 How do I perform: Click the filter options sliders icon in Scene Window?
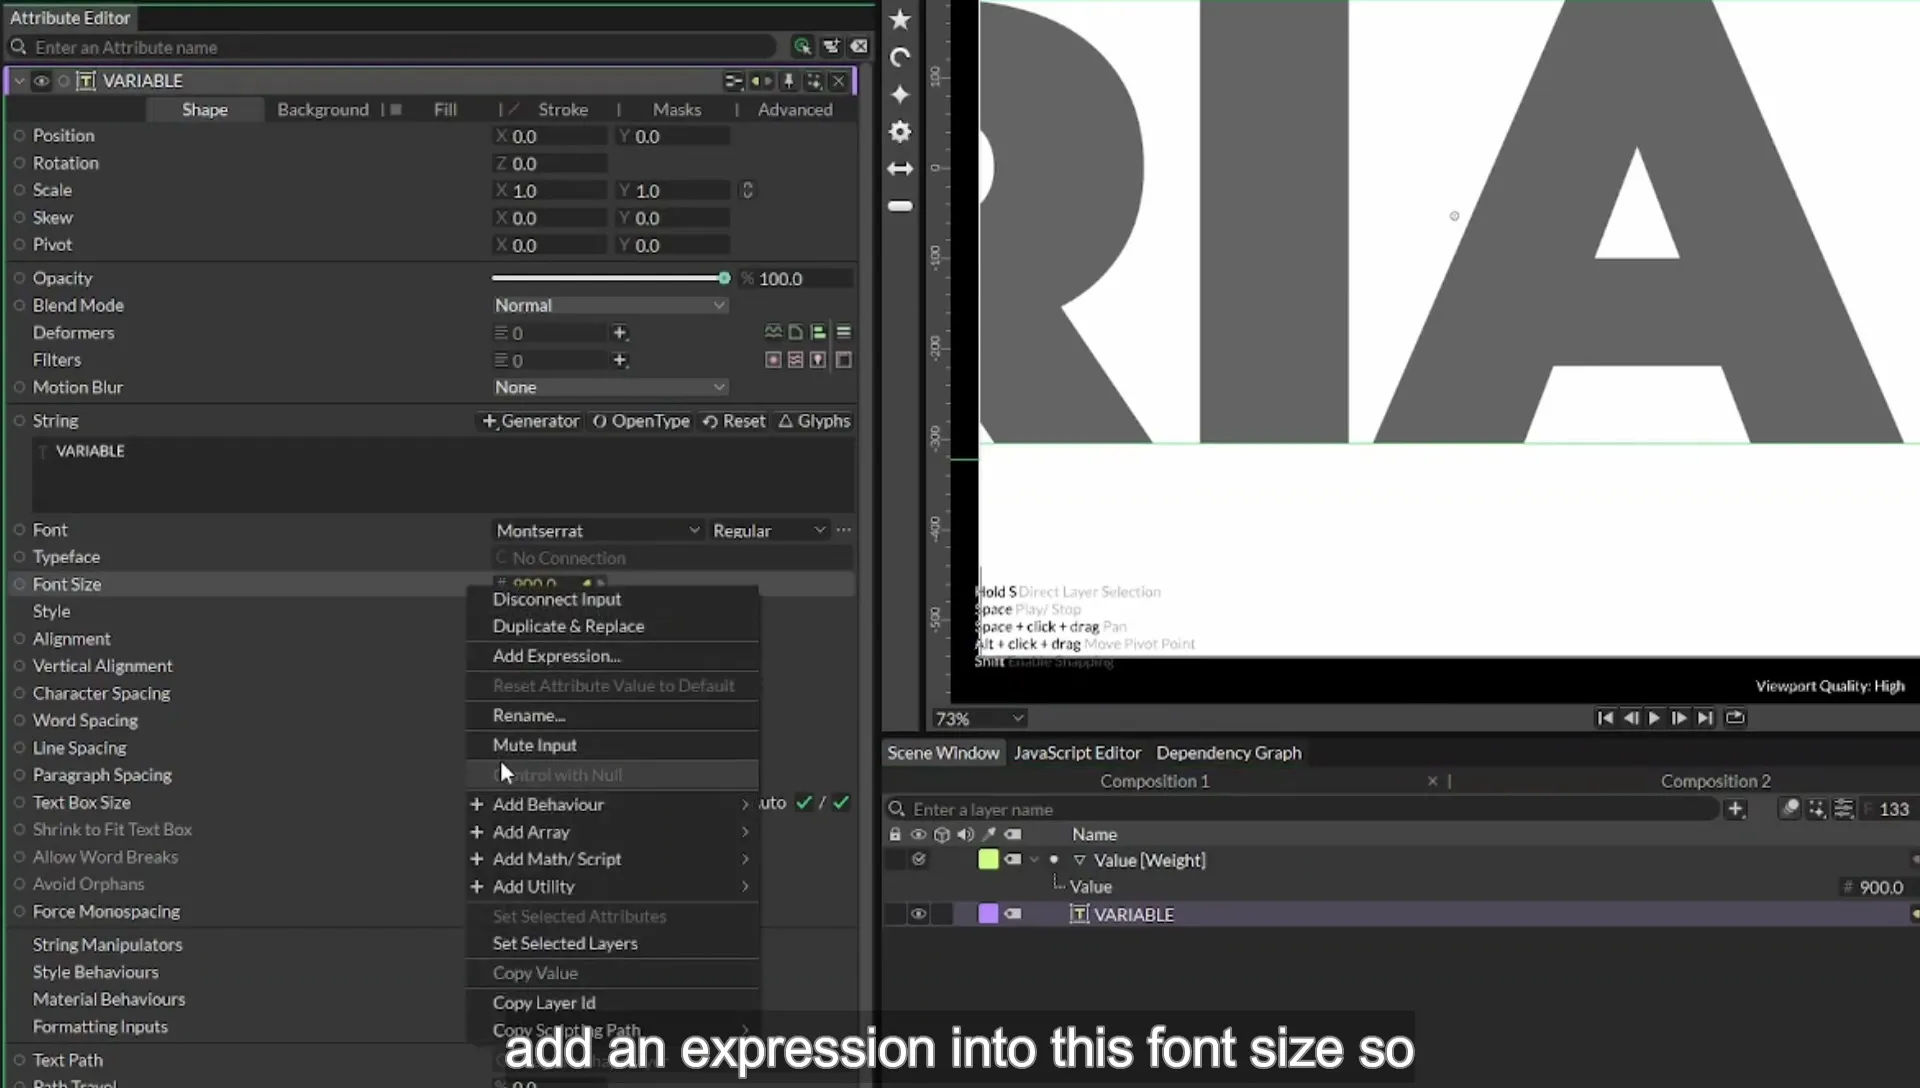click(1843, 809)
